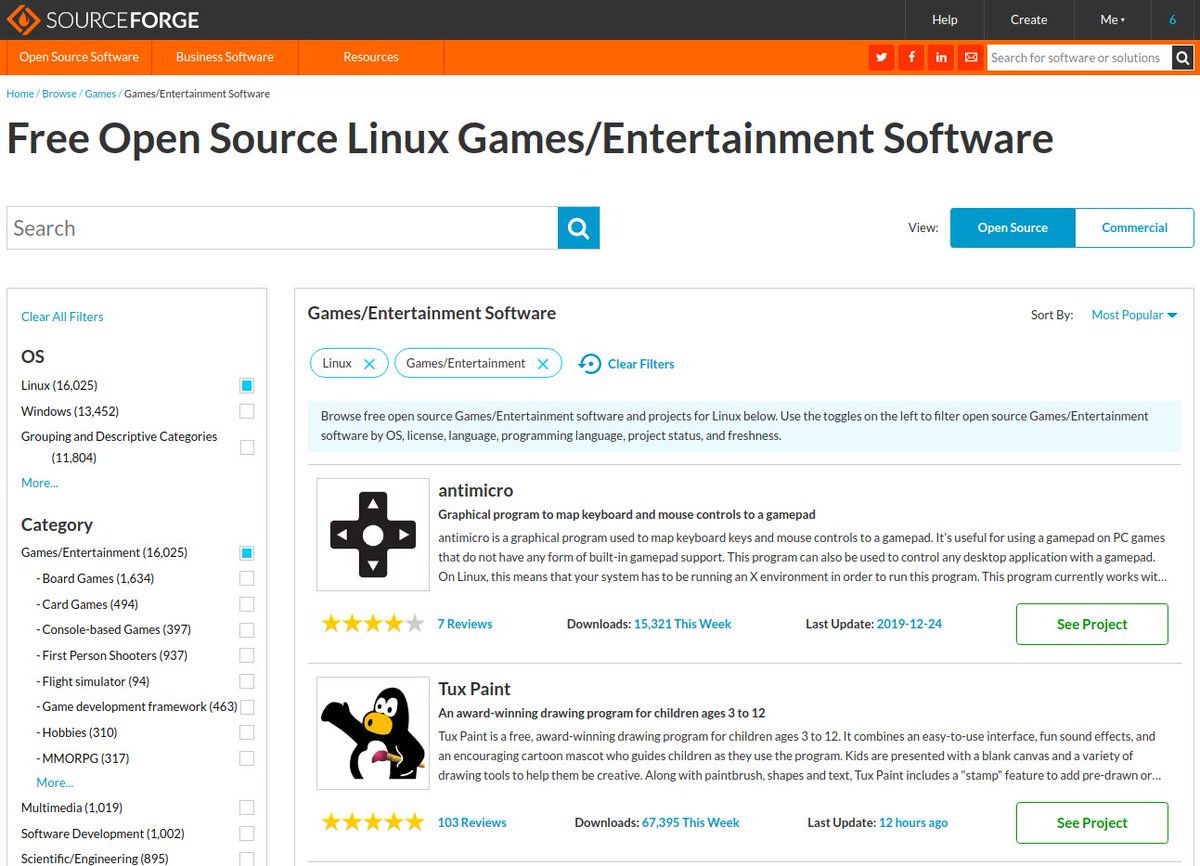The image size is (1200, 866).
Task: Open the Business Software menu
Action: tap(225, 57)
